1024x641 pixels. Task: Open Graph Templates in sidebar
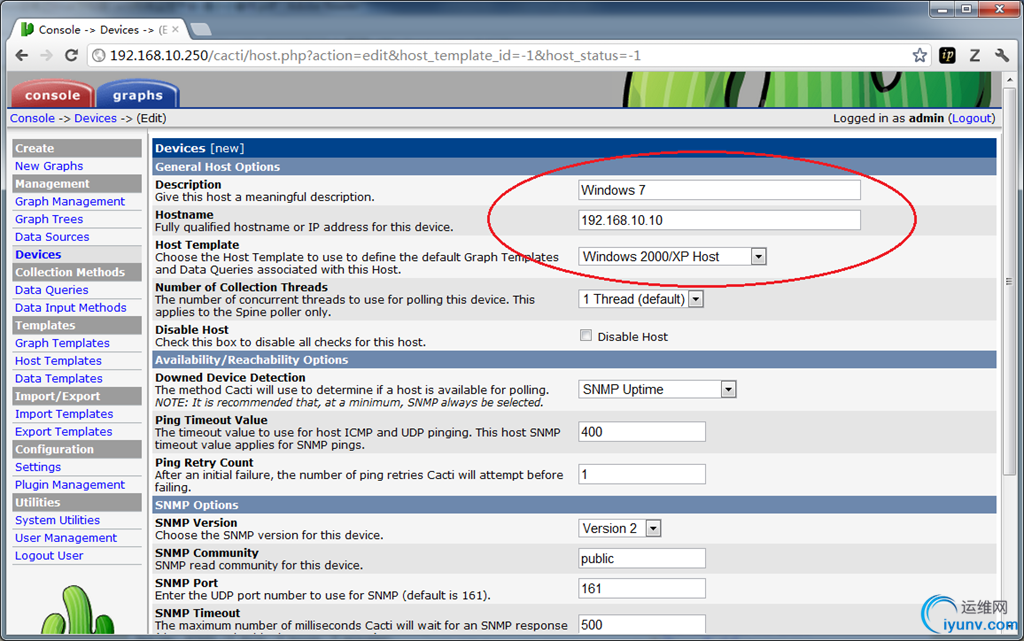pos(62,343)
